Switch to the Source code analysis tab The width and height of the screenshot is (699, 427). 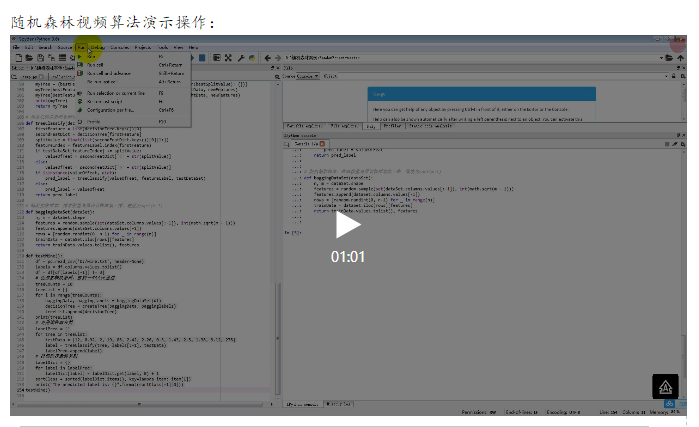coord(430,126)
